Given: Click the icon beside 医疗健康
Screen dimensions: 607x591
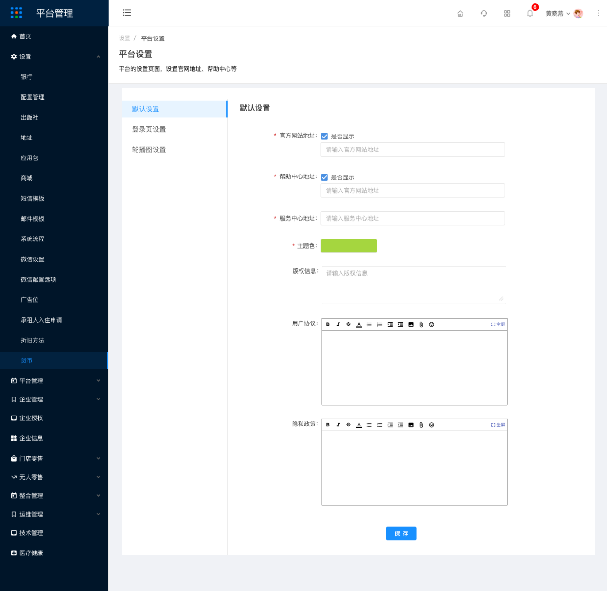Looking at the screenshot, I should tap(14, 553).
